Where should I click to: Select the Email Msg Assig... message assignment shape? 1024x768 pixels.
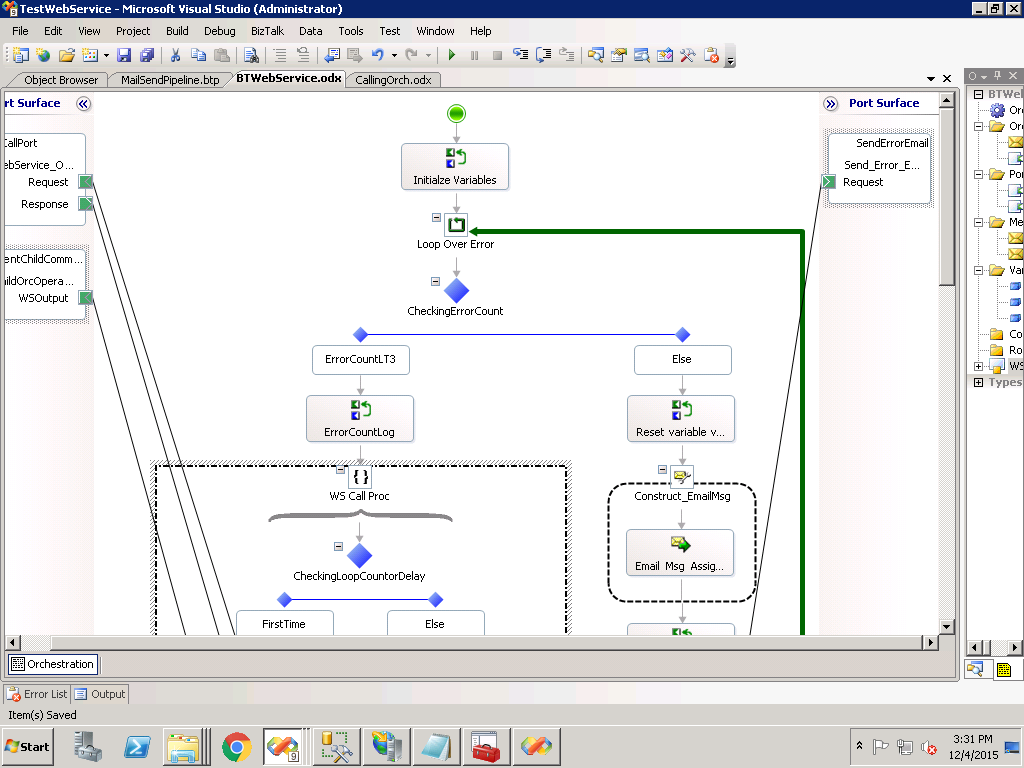[x=680, y=553]
